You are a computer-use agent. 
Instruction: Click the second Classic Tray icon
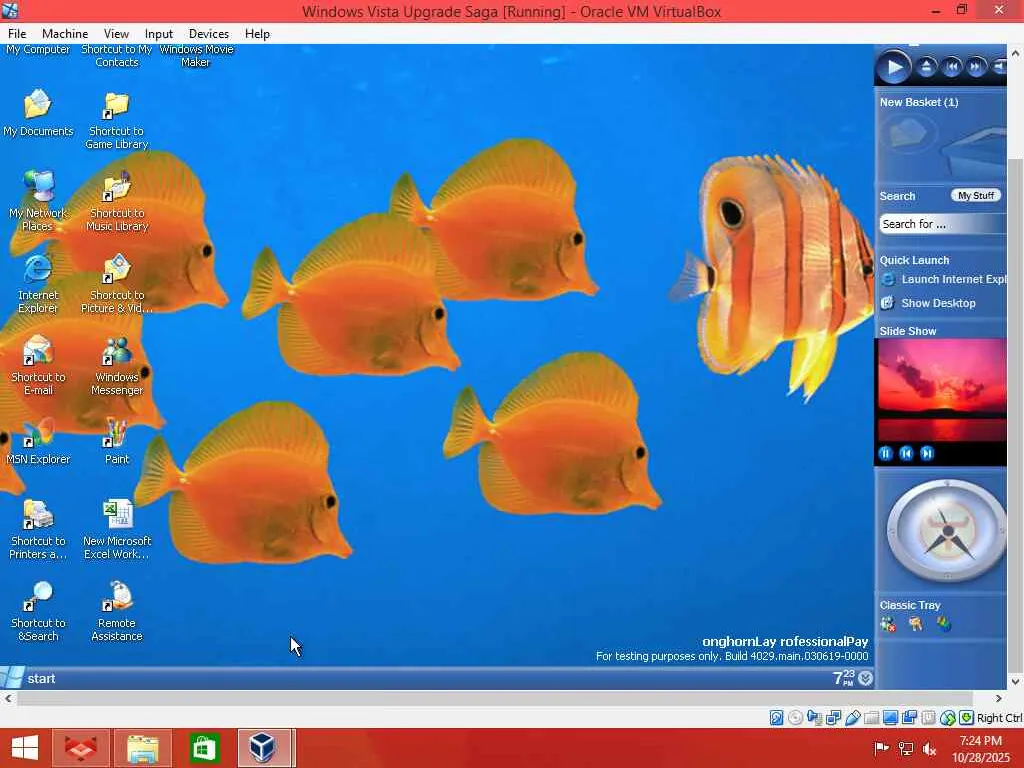pyautogui.click(x=916, y=624)
